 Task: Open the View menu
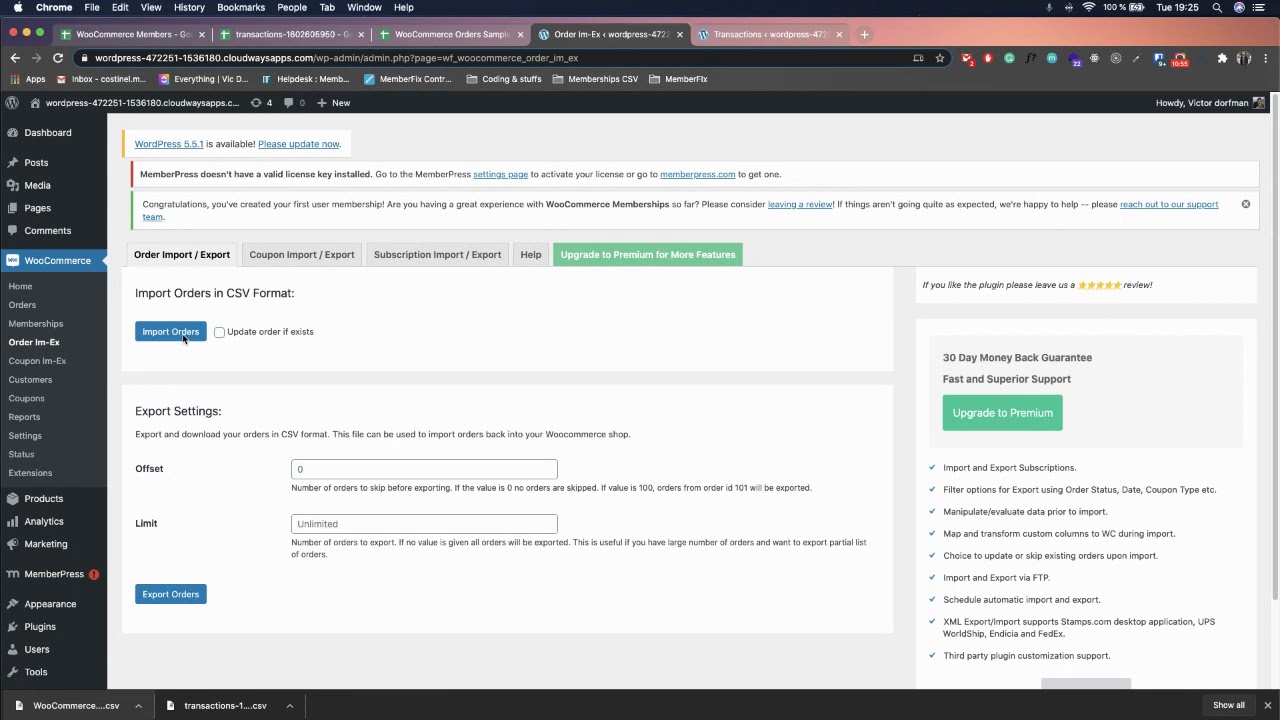point(151,7)
